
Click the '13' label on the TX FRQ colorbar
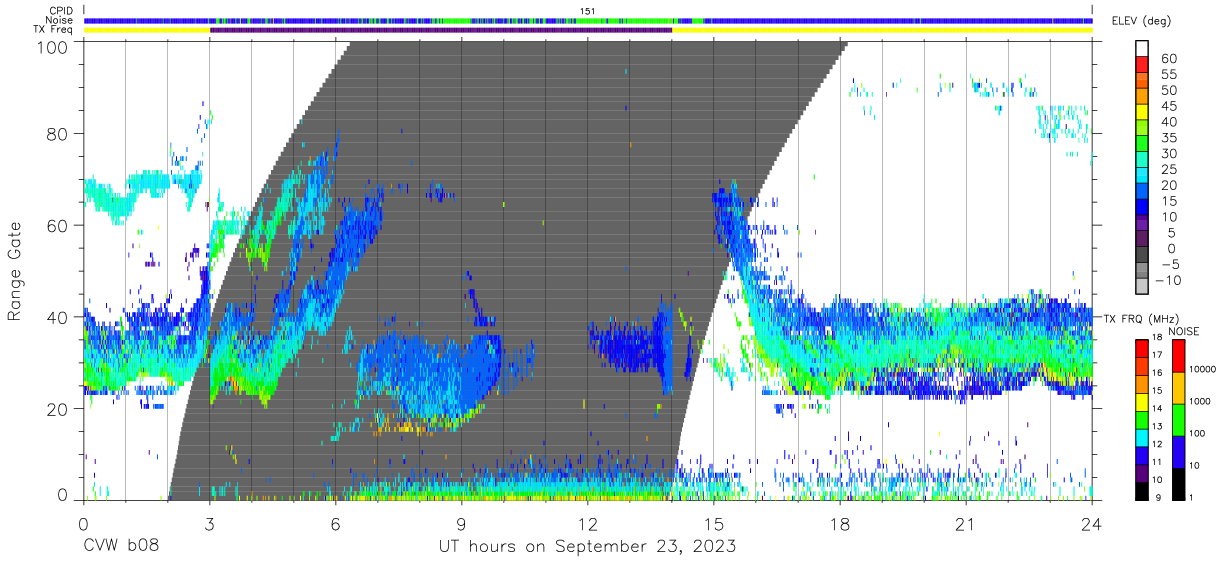pos(1155,426)
